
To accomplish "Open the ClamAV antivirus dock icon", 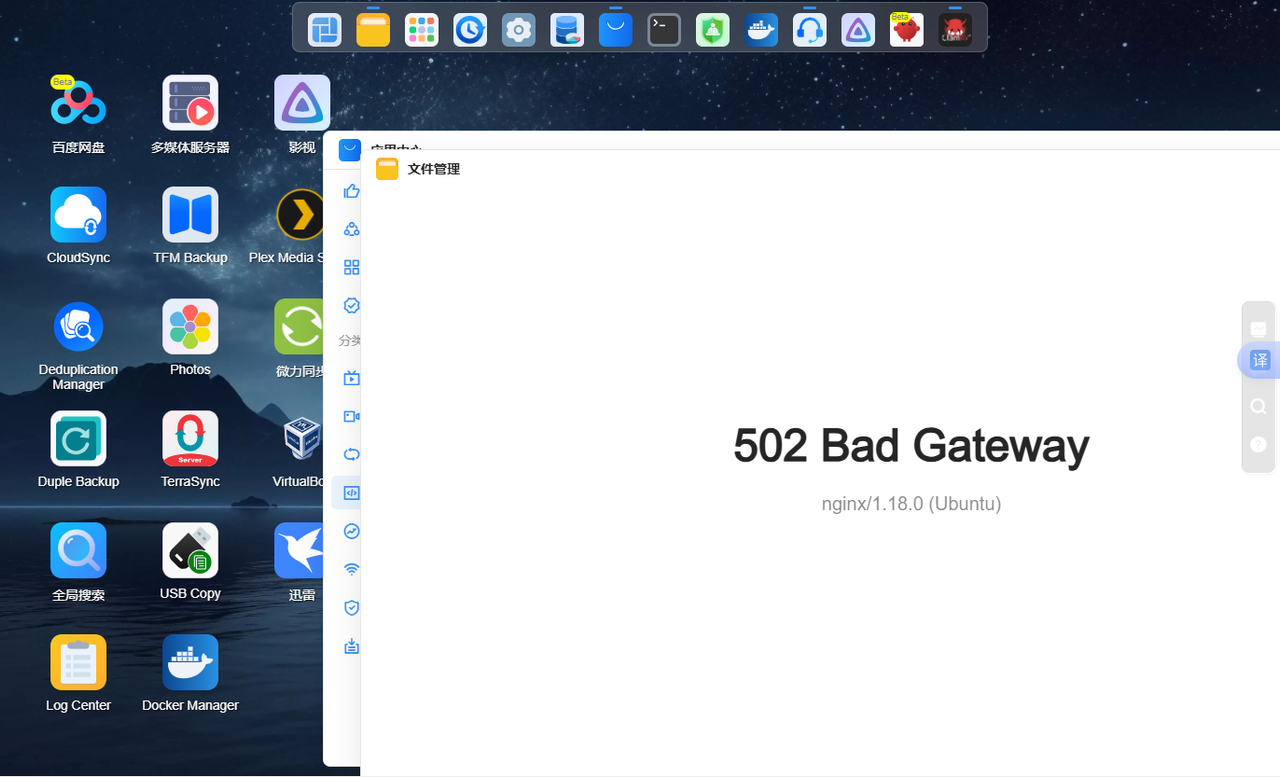I will pyautogui.click(x=955, y=30).
